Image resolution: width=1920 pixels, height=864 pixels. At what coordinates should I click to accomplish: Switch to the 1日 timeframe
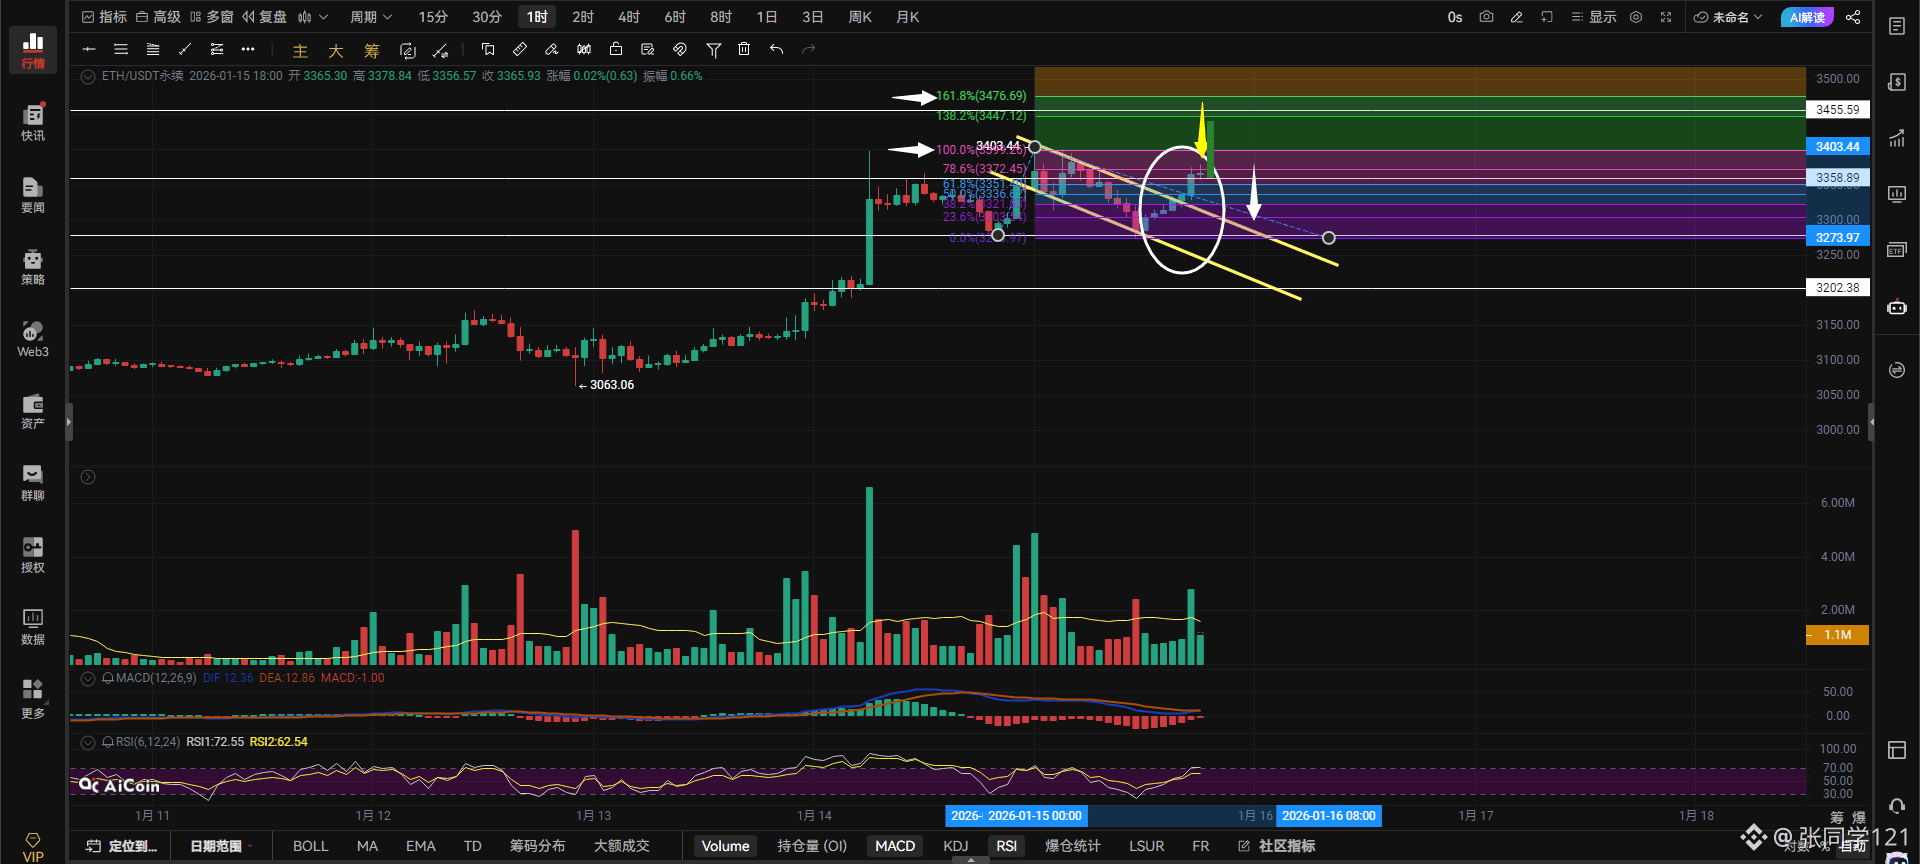(767, 17)
